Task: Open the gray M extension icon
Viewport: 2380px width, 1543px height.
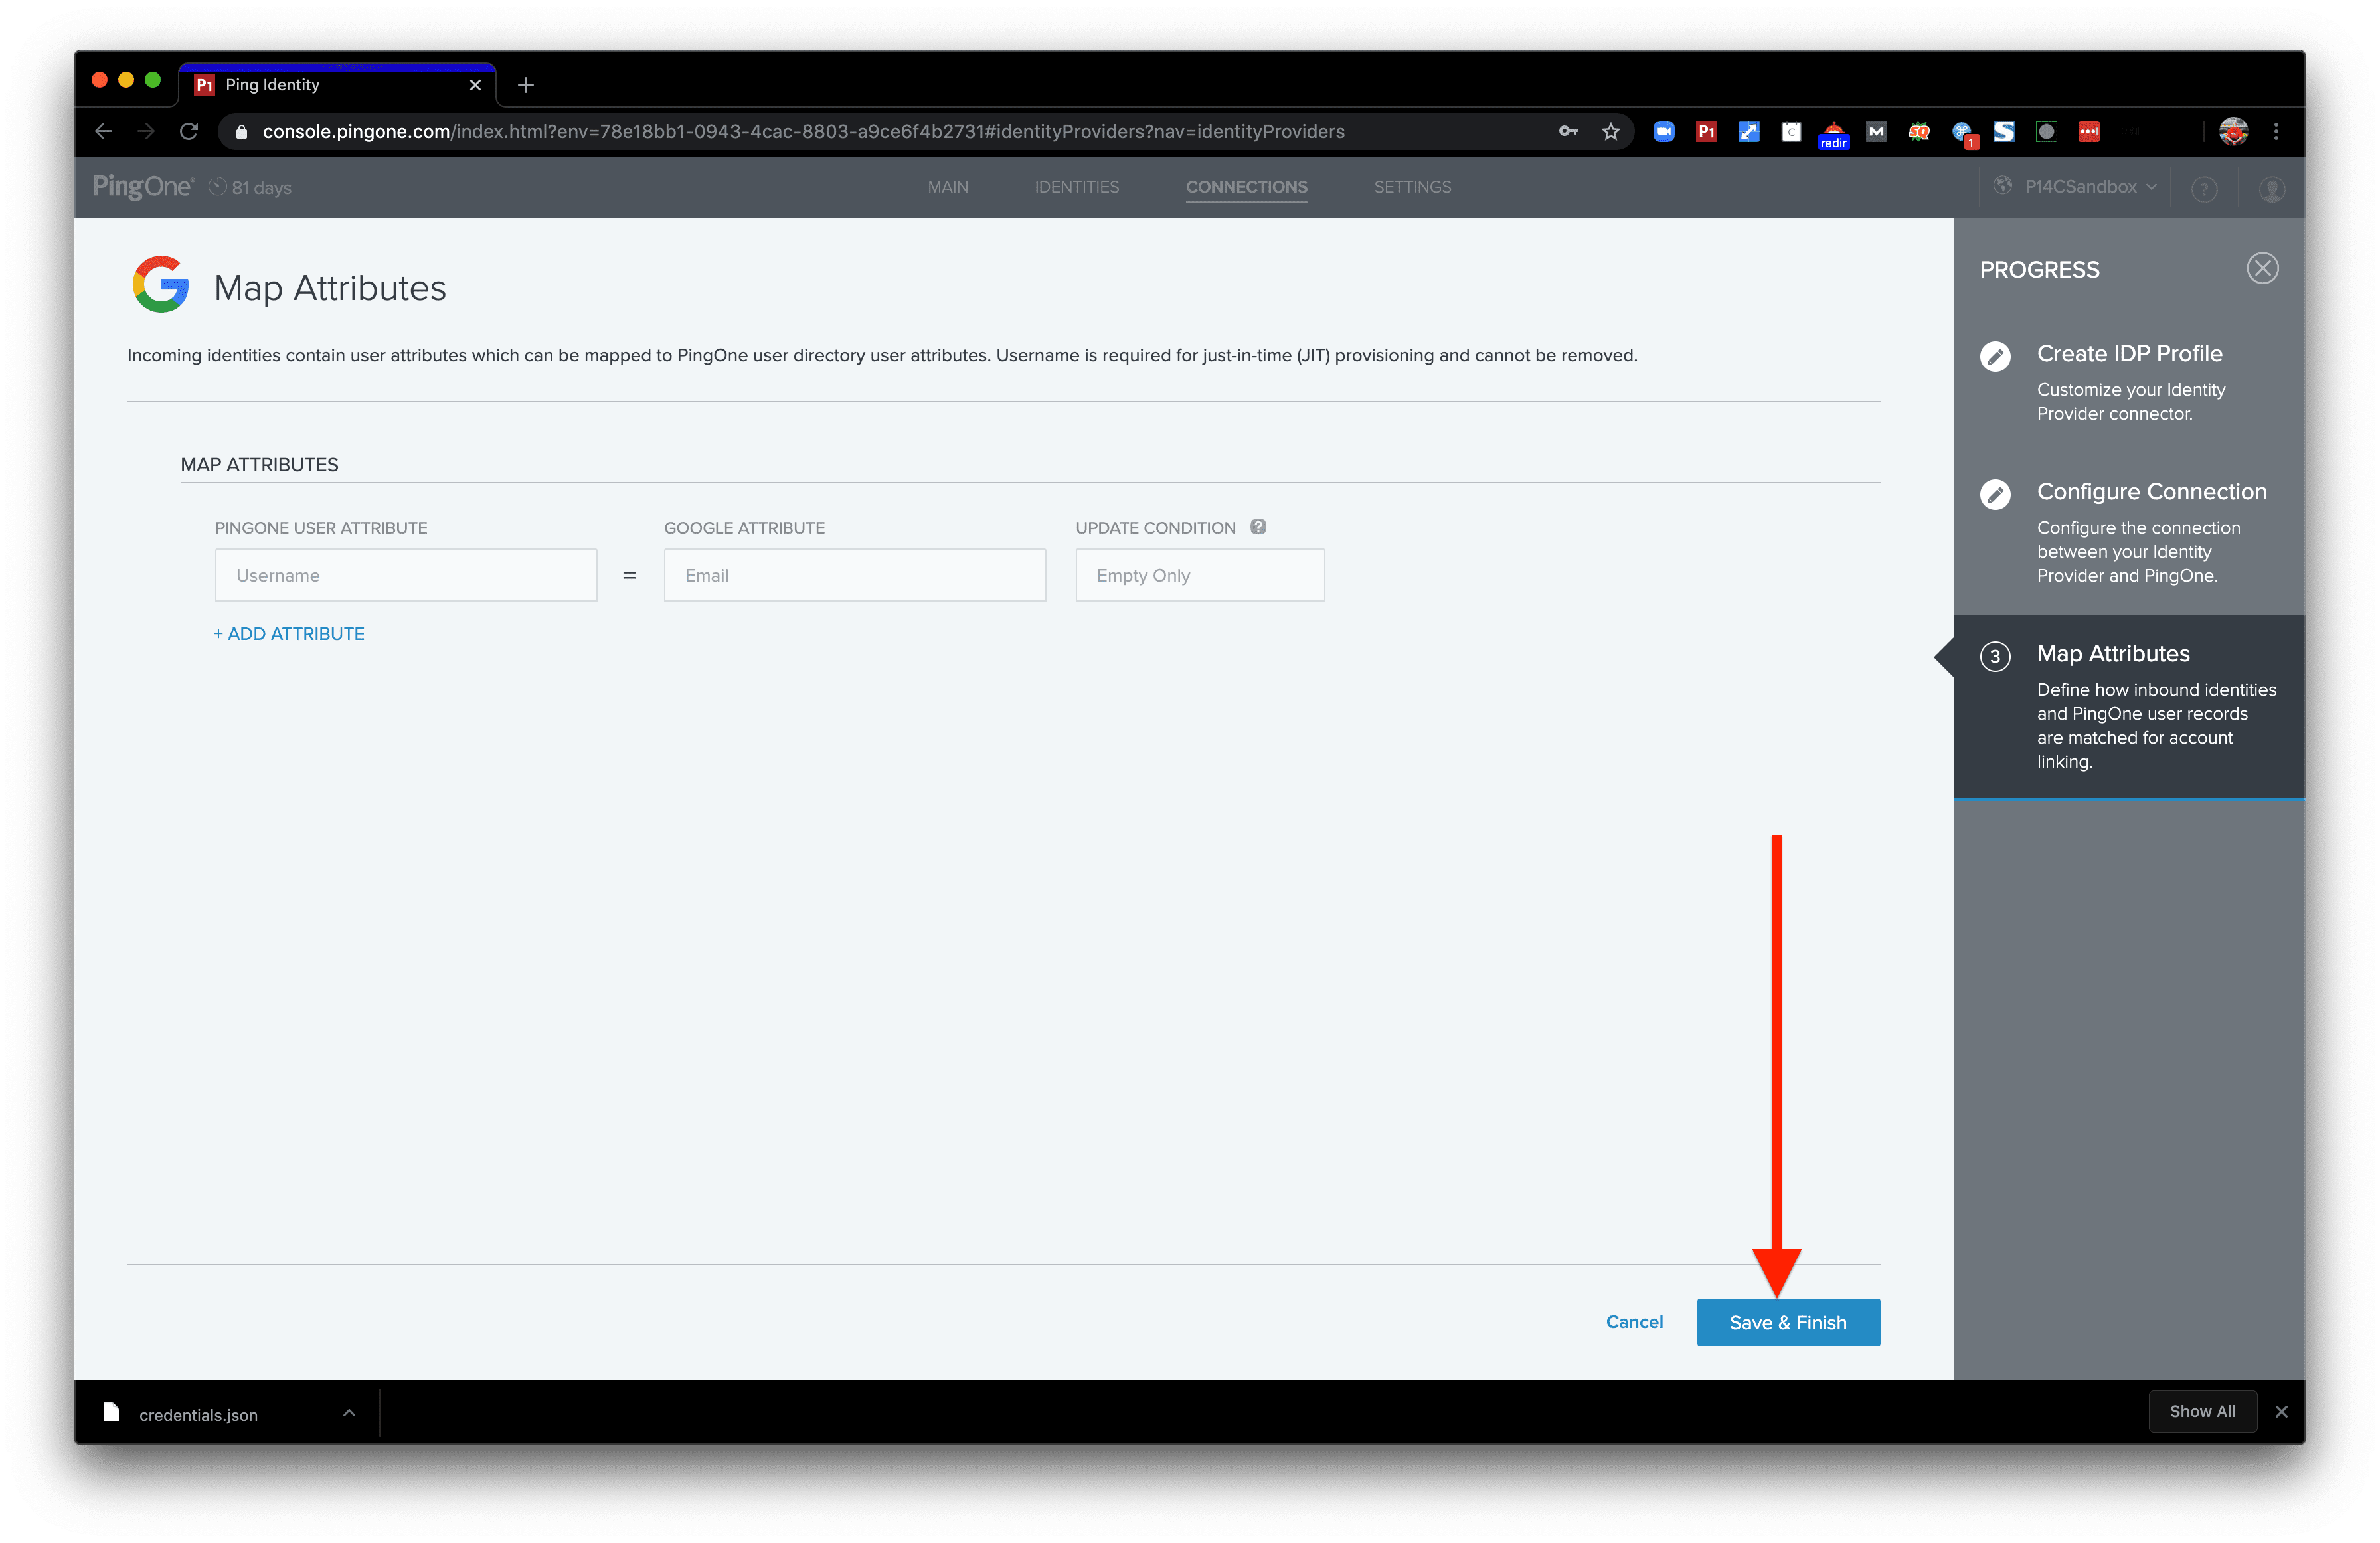Action: [1876, 132]
